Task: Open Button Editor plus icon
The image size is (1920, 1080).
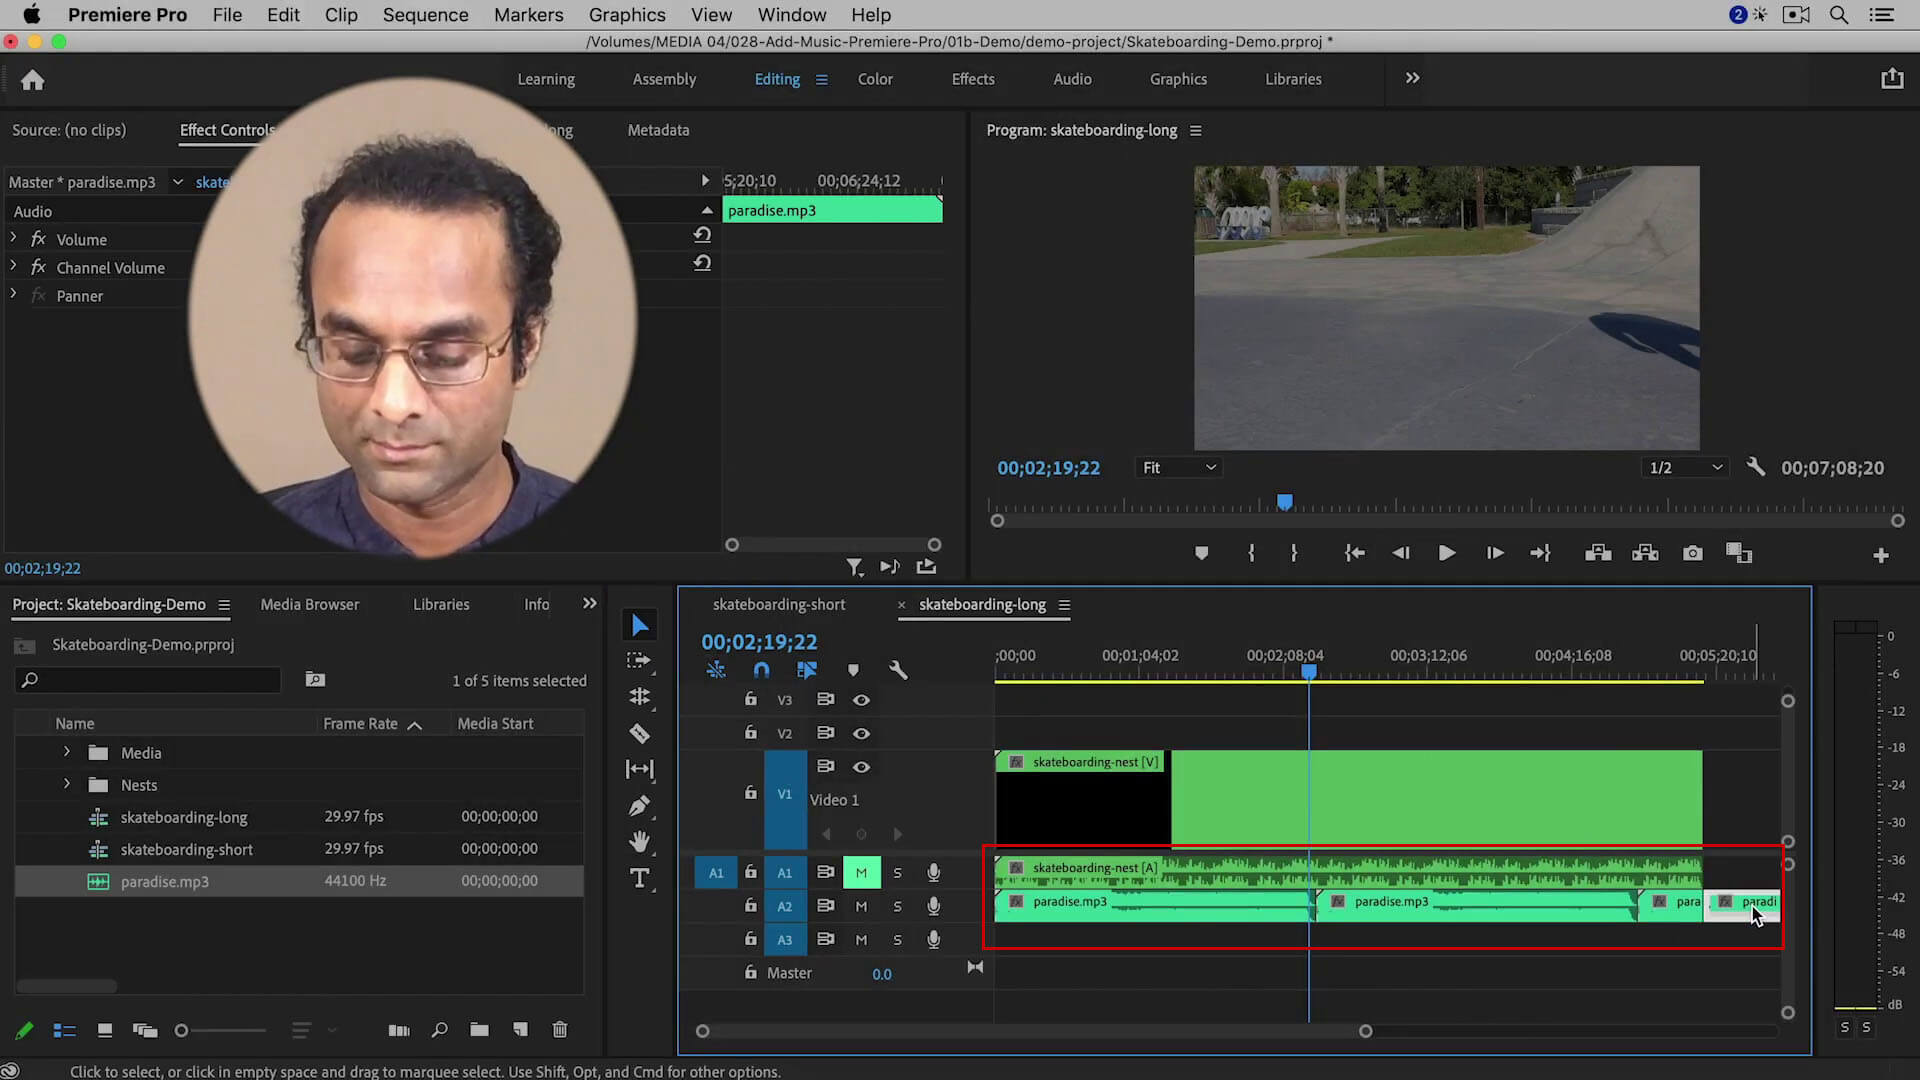Action: (1881, 555)
